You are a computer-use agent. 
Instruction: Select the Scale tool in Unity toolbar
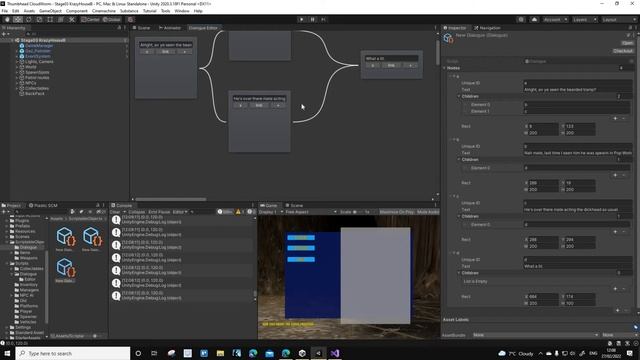(39, 19)
